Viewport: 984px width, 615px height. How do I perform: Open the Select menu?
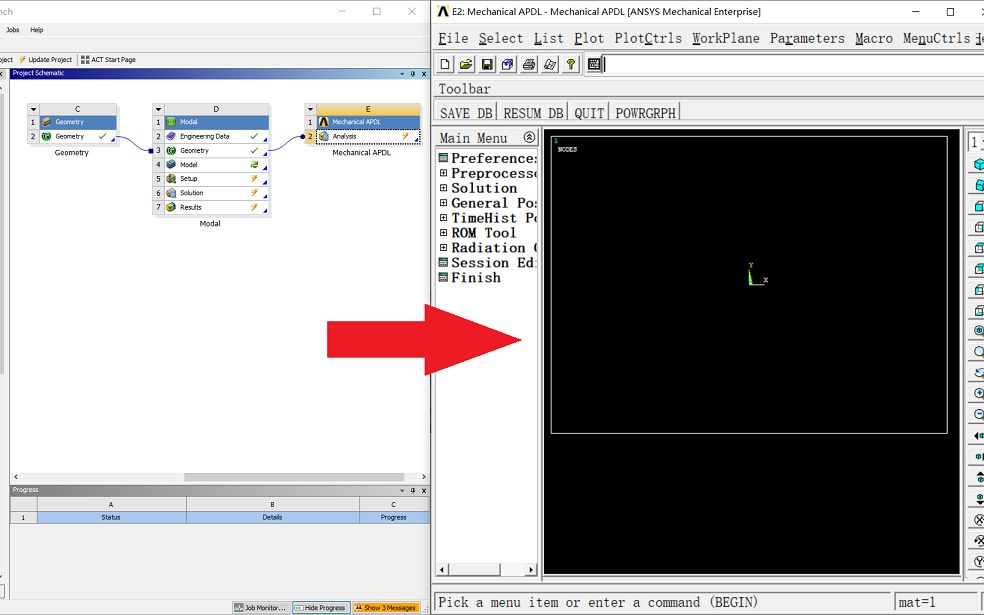pyautogui.click(x=501, y=38)
